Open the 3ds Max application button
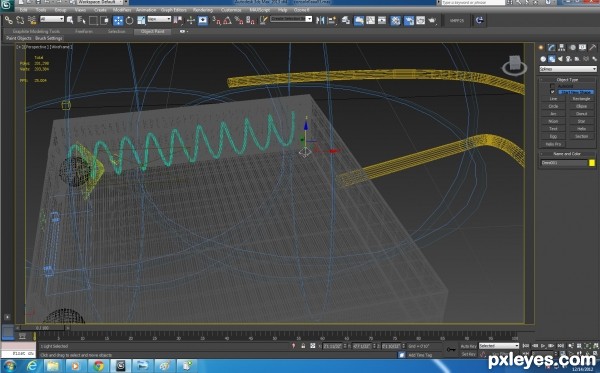The width and height of the screenshot is (600, 373). point(7,5)
